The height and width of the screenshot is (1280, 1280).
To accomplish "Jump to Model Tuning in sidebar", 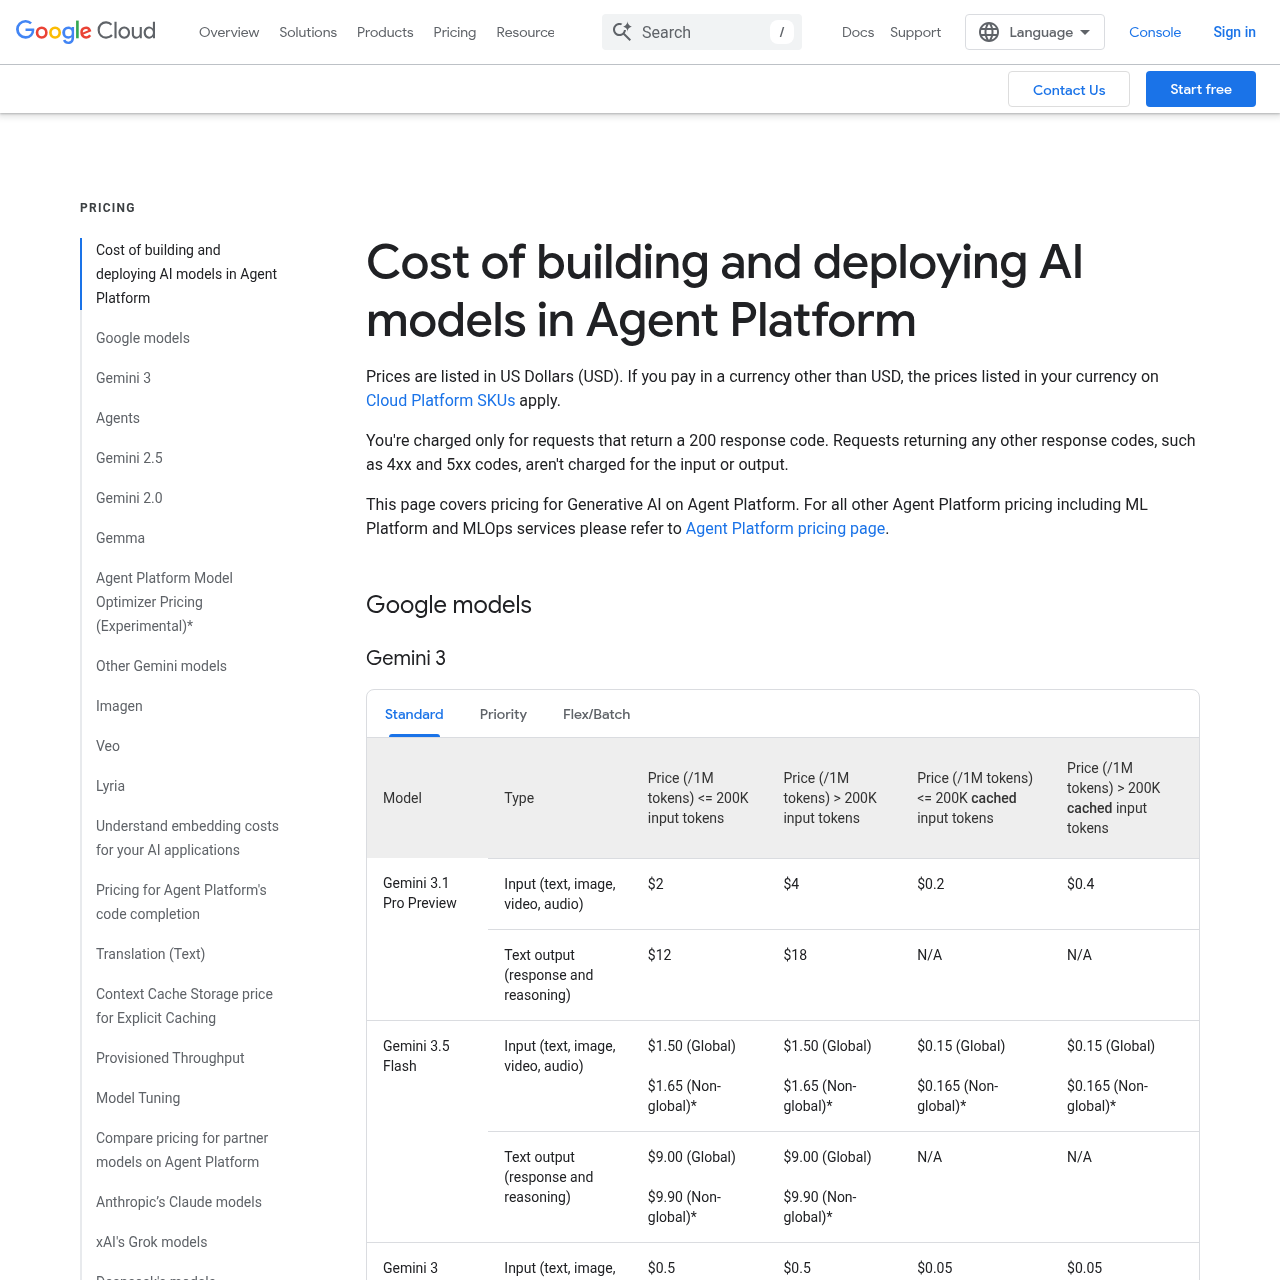I will click(138, 1098).
